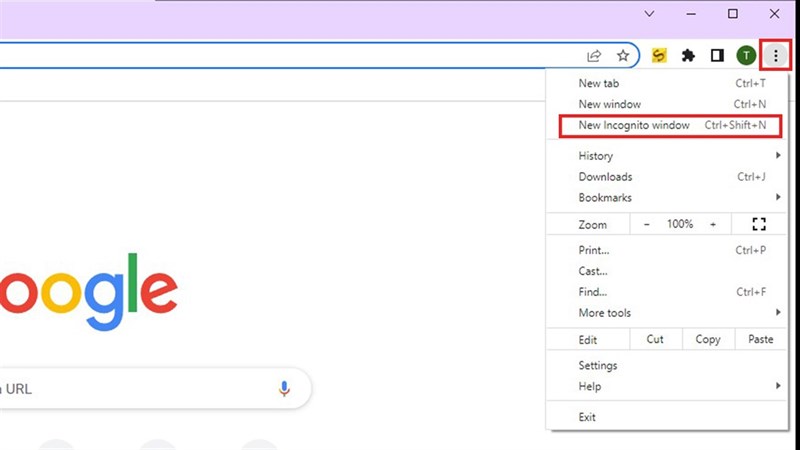The image size is (800, 450).
Task: Minimize the Chrome window
Action: [691, 14]
